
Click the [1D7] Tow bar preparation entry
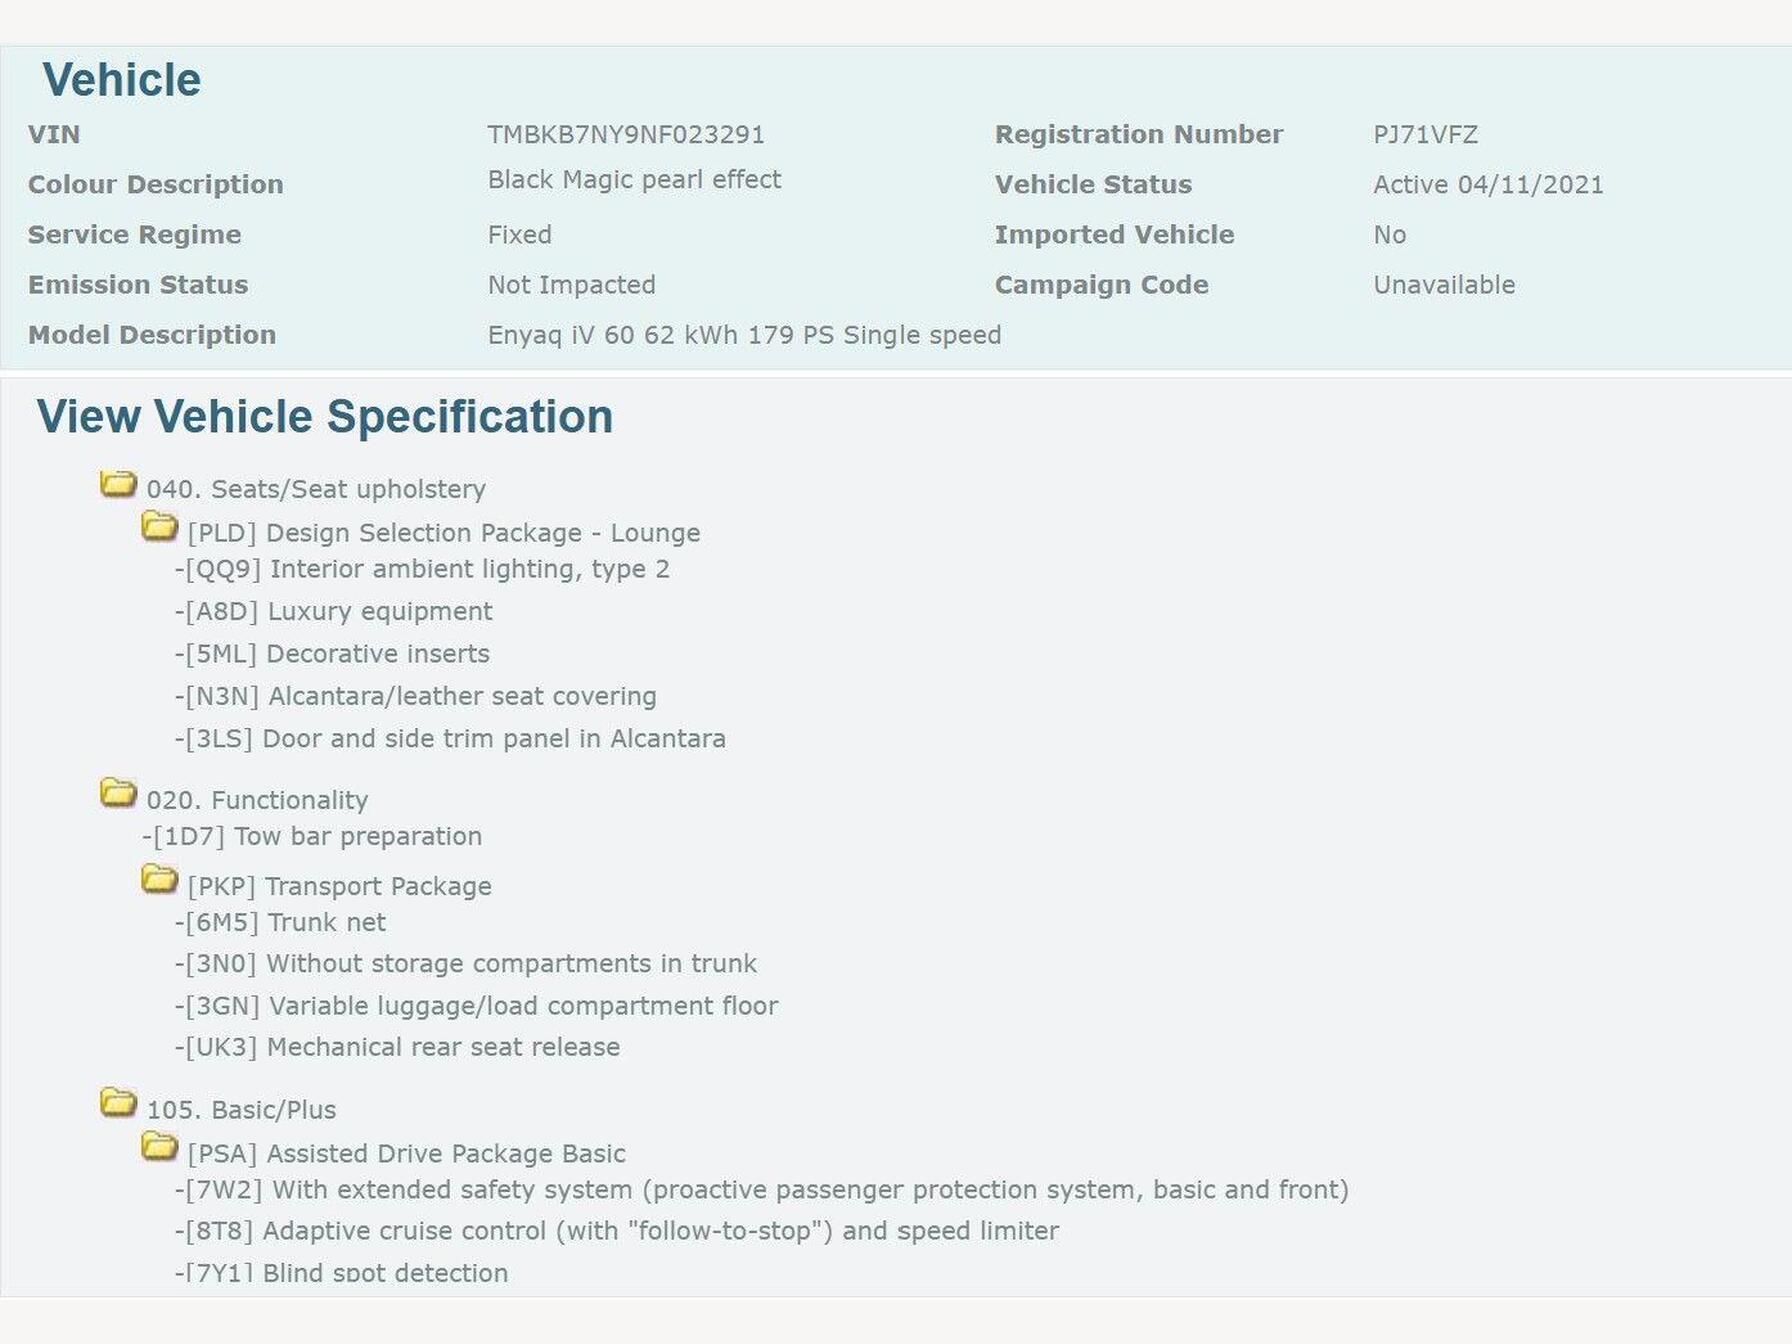pos(312,836)
